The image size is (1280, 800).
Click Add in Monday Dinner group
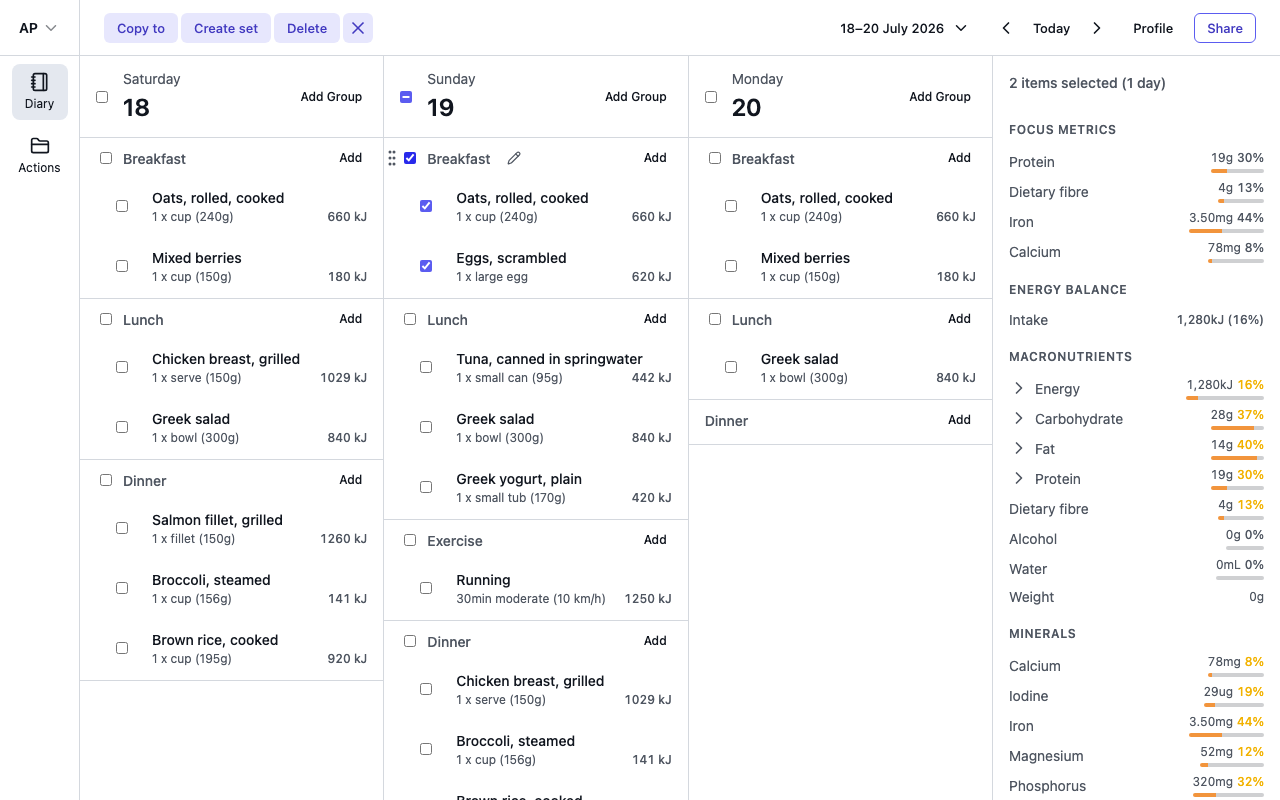(x=959, y=420)
